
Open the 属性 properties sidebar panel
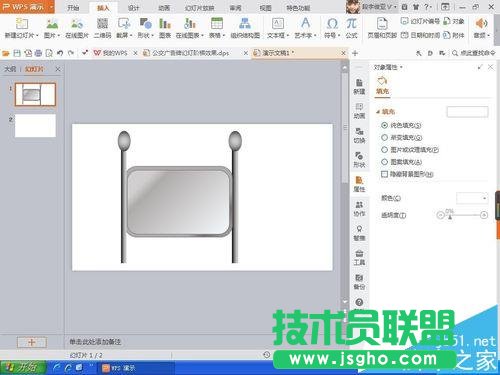359,184
